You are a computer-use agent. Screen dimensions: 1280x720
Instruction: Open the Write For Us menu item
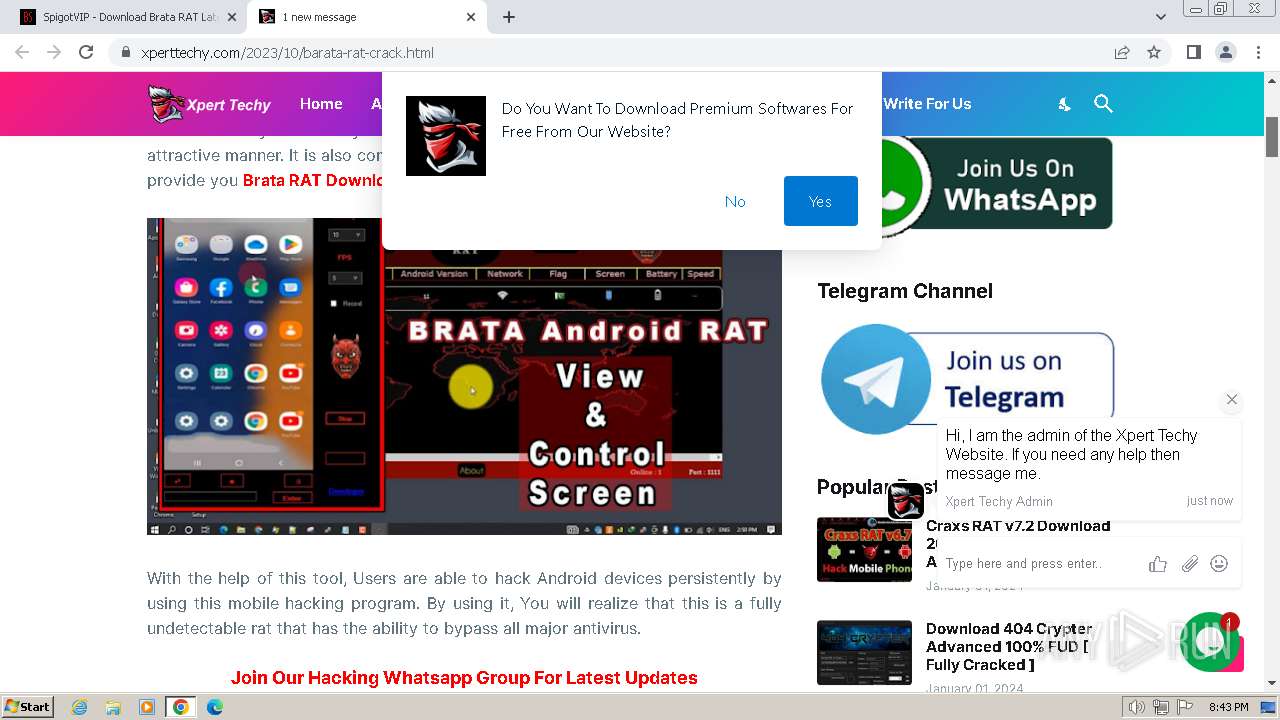tap(927, 104)
